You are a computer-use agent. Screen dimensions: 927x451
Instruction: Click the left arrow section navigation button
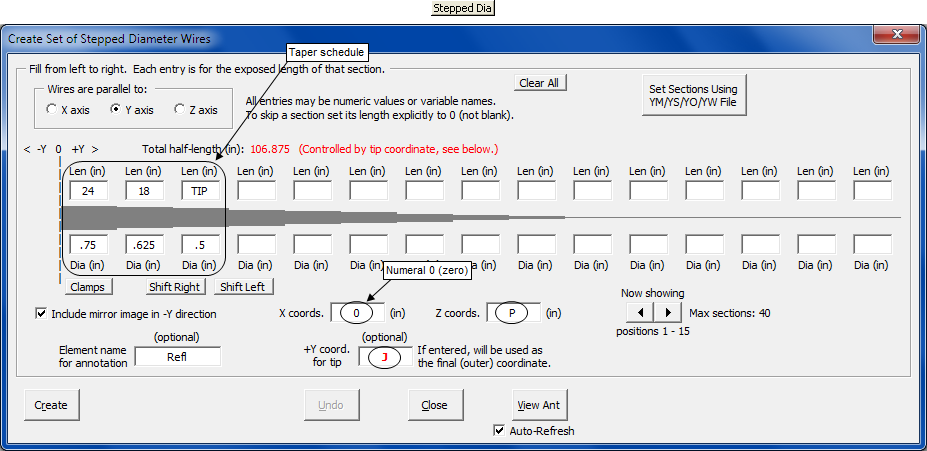tap(641, 313)
